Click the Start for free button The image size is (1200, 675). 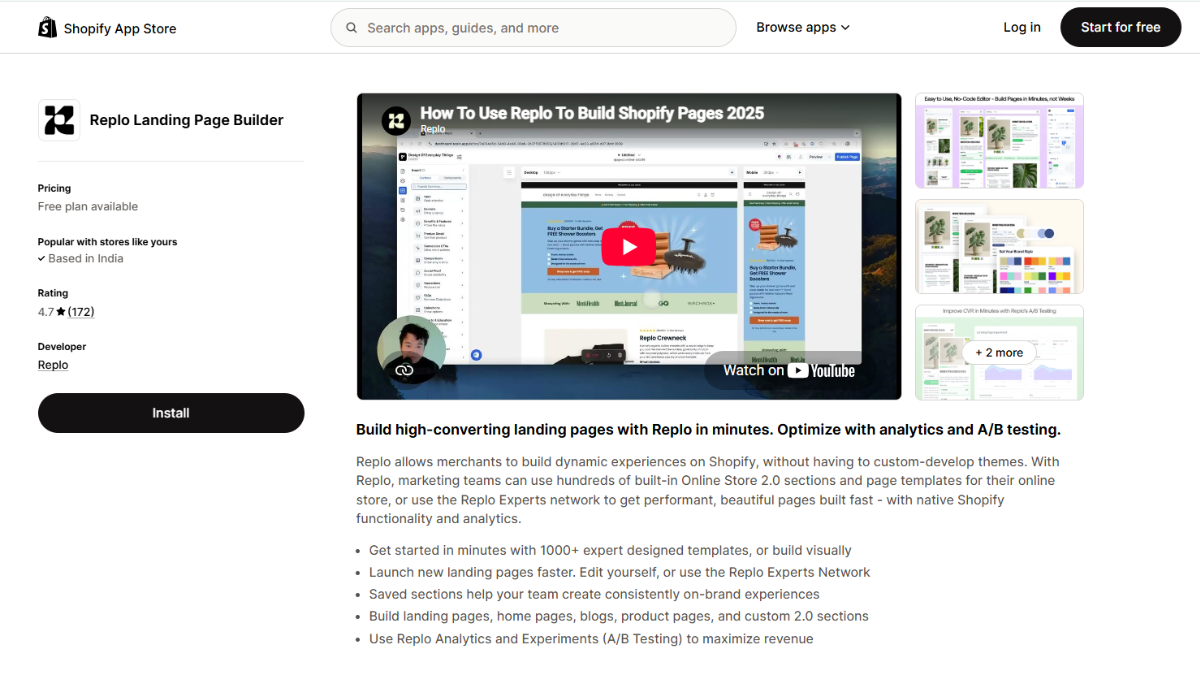point(1120,28)
